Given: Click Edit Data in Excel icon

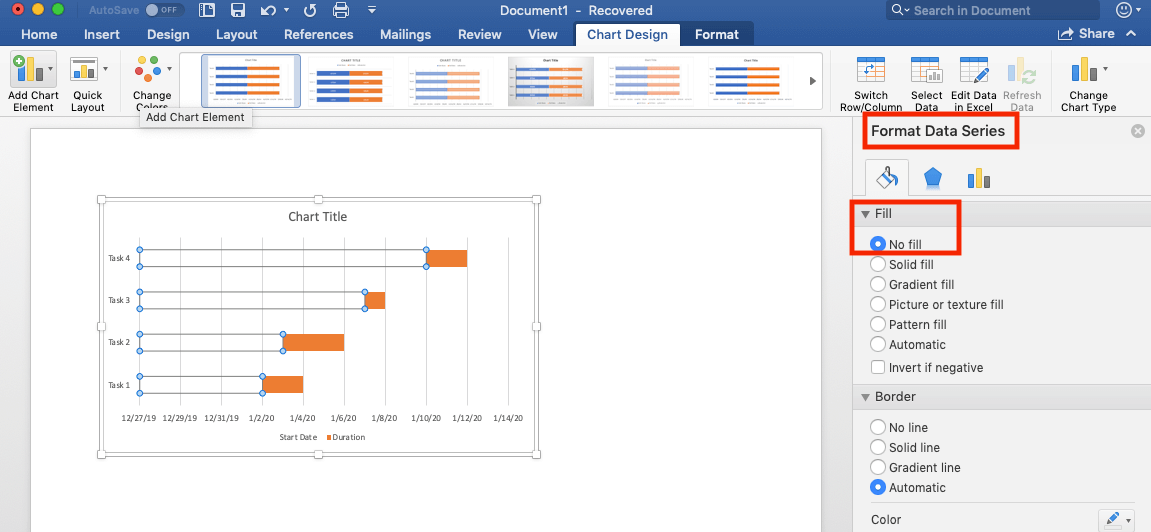Looking at the screenshot, I should coord(974,72).
